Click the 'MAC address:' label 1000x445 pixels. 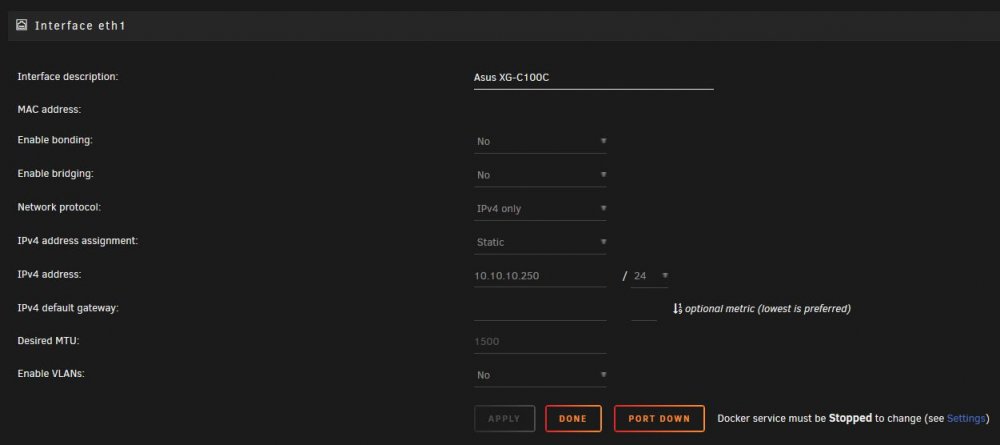click(x=49, y=110)
